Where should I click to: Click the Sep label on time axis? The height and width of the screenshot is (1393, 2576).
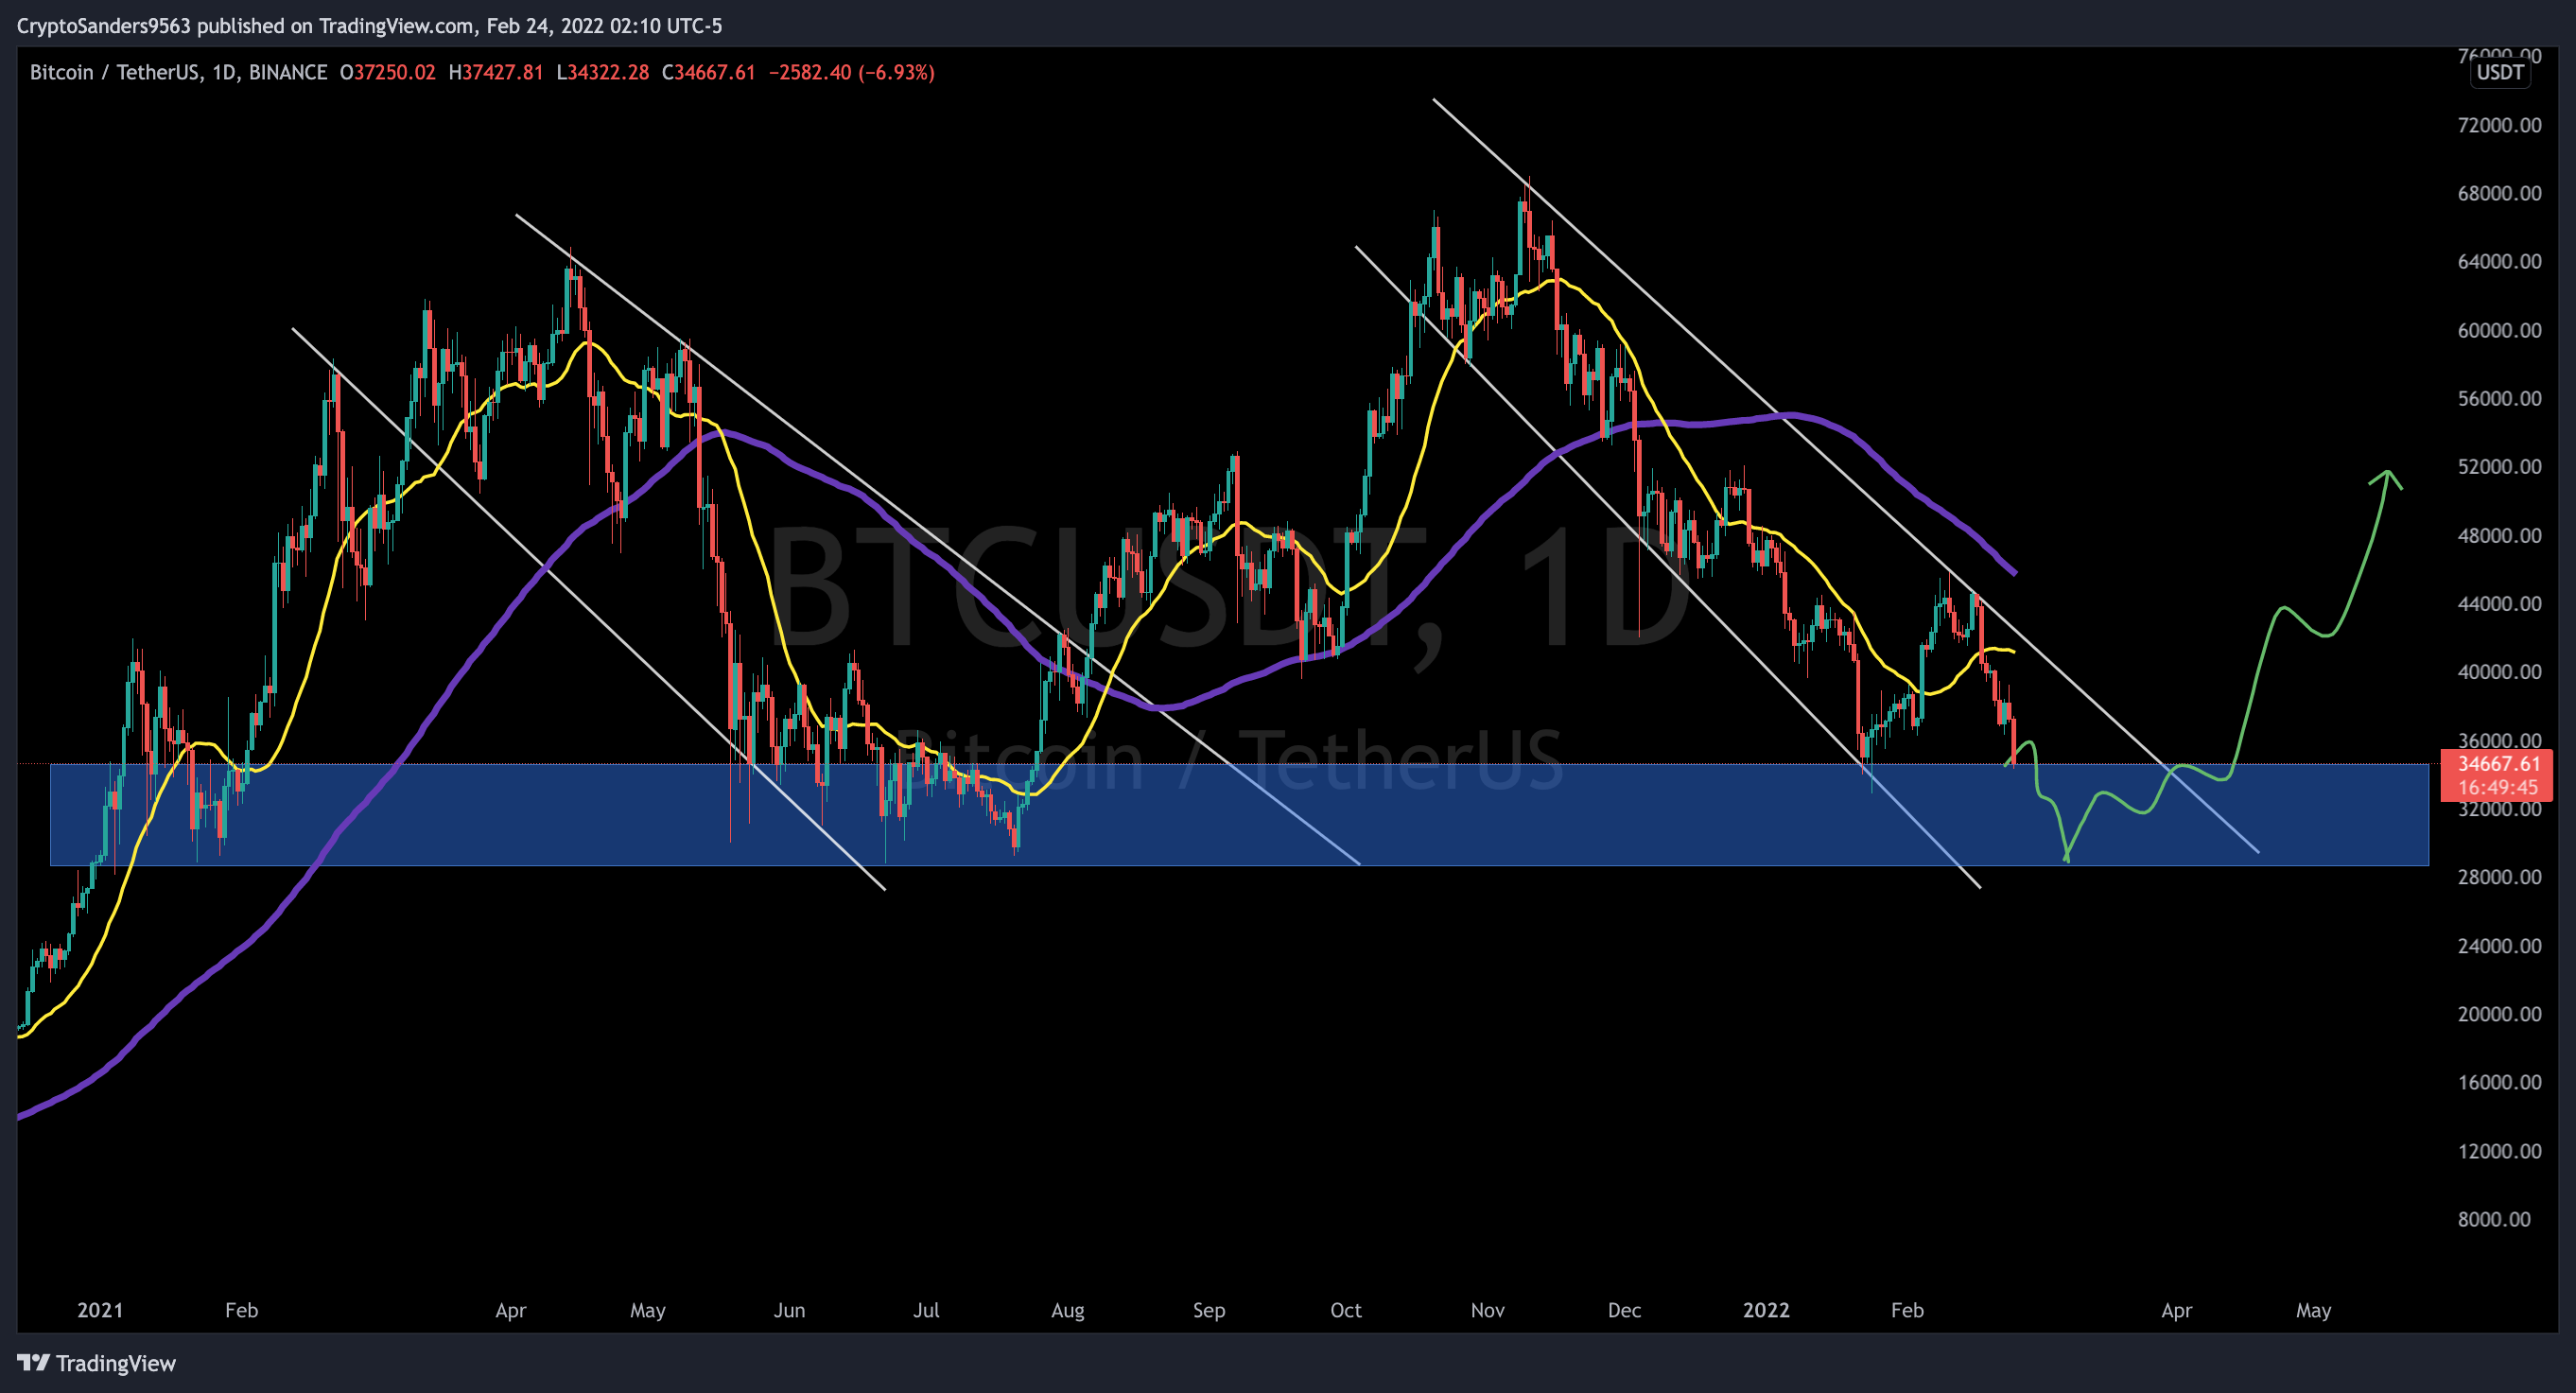coord(1208,1309)
